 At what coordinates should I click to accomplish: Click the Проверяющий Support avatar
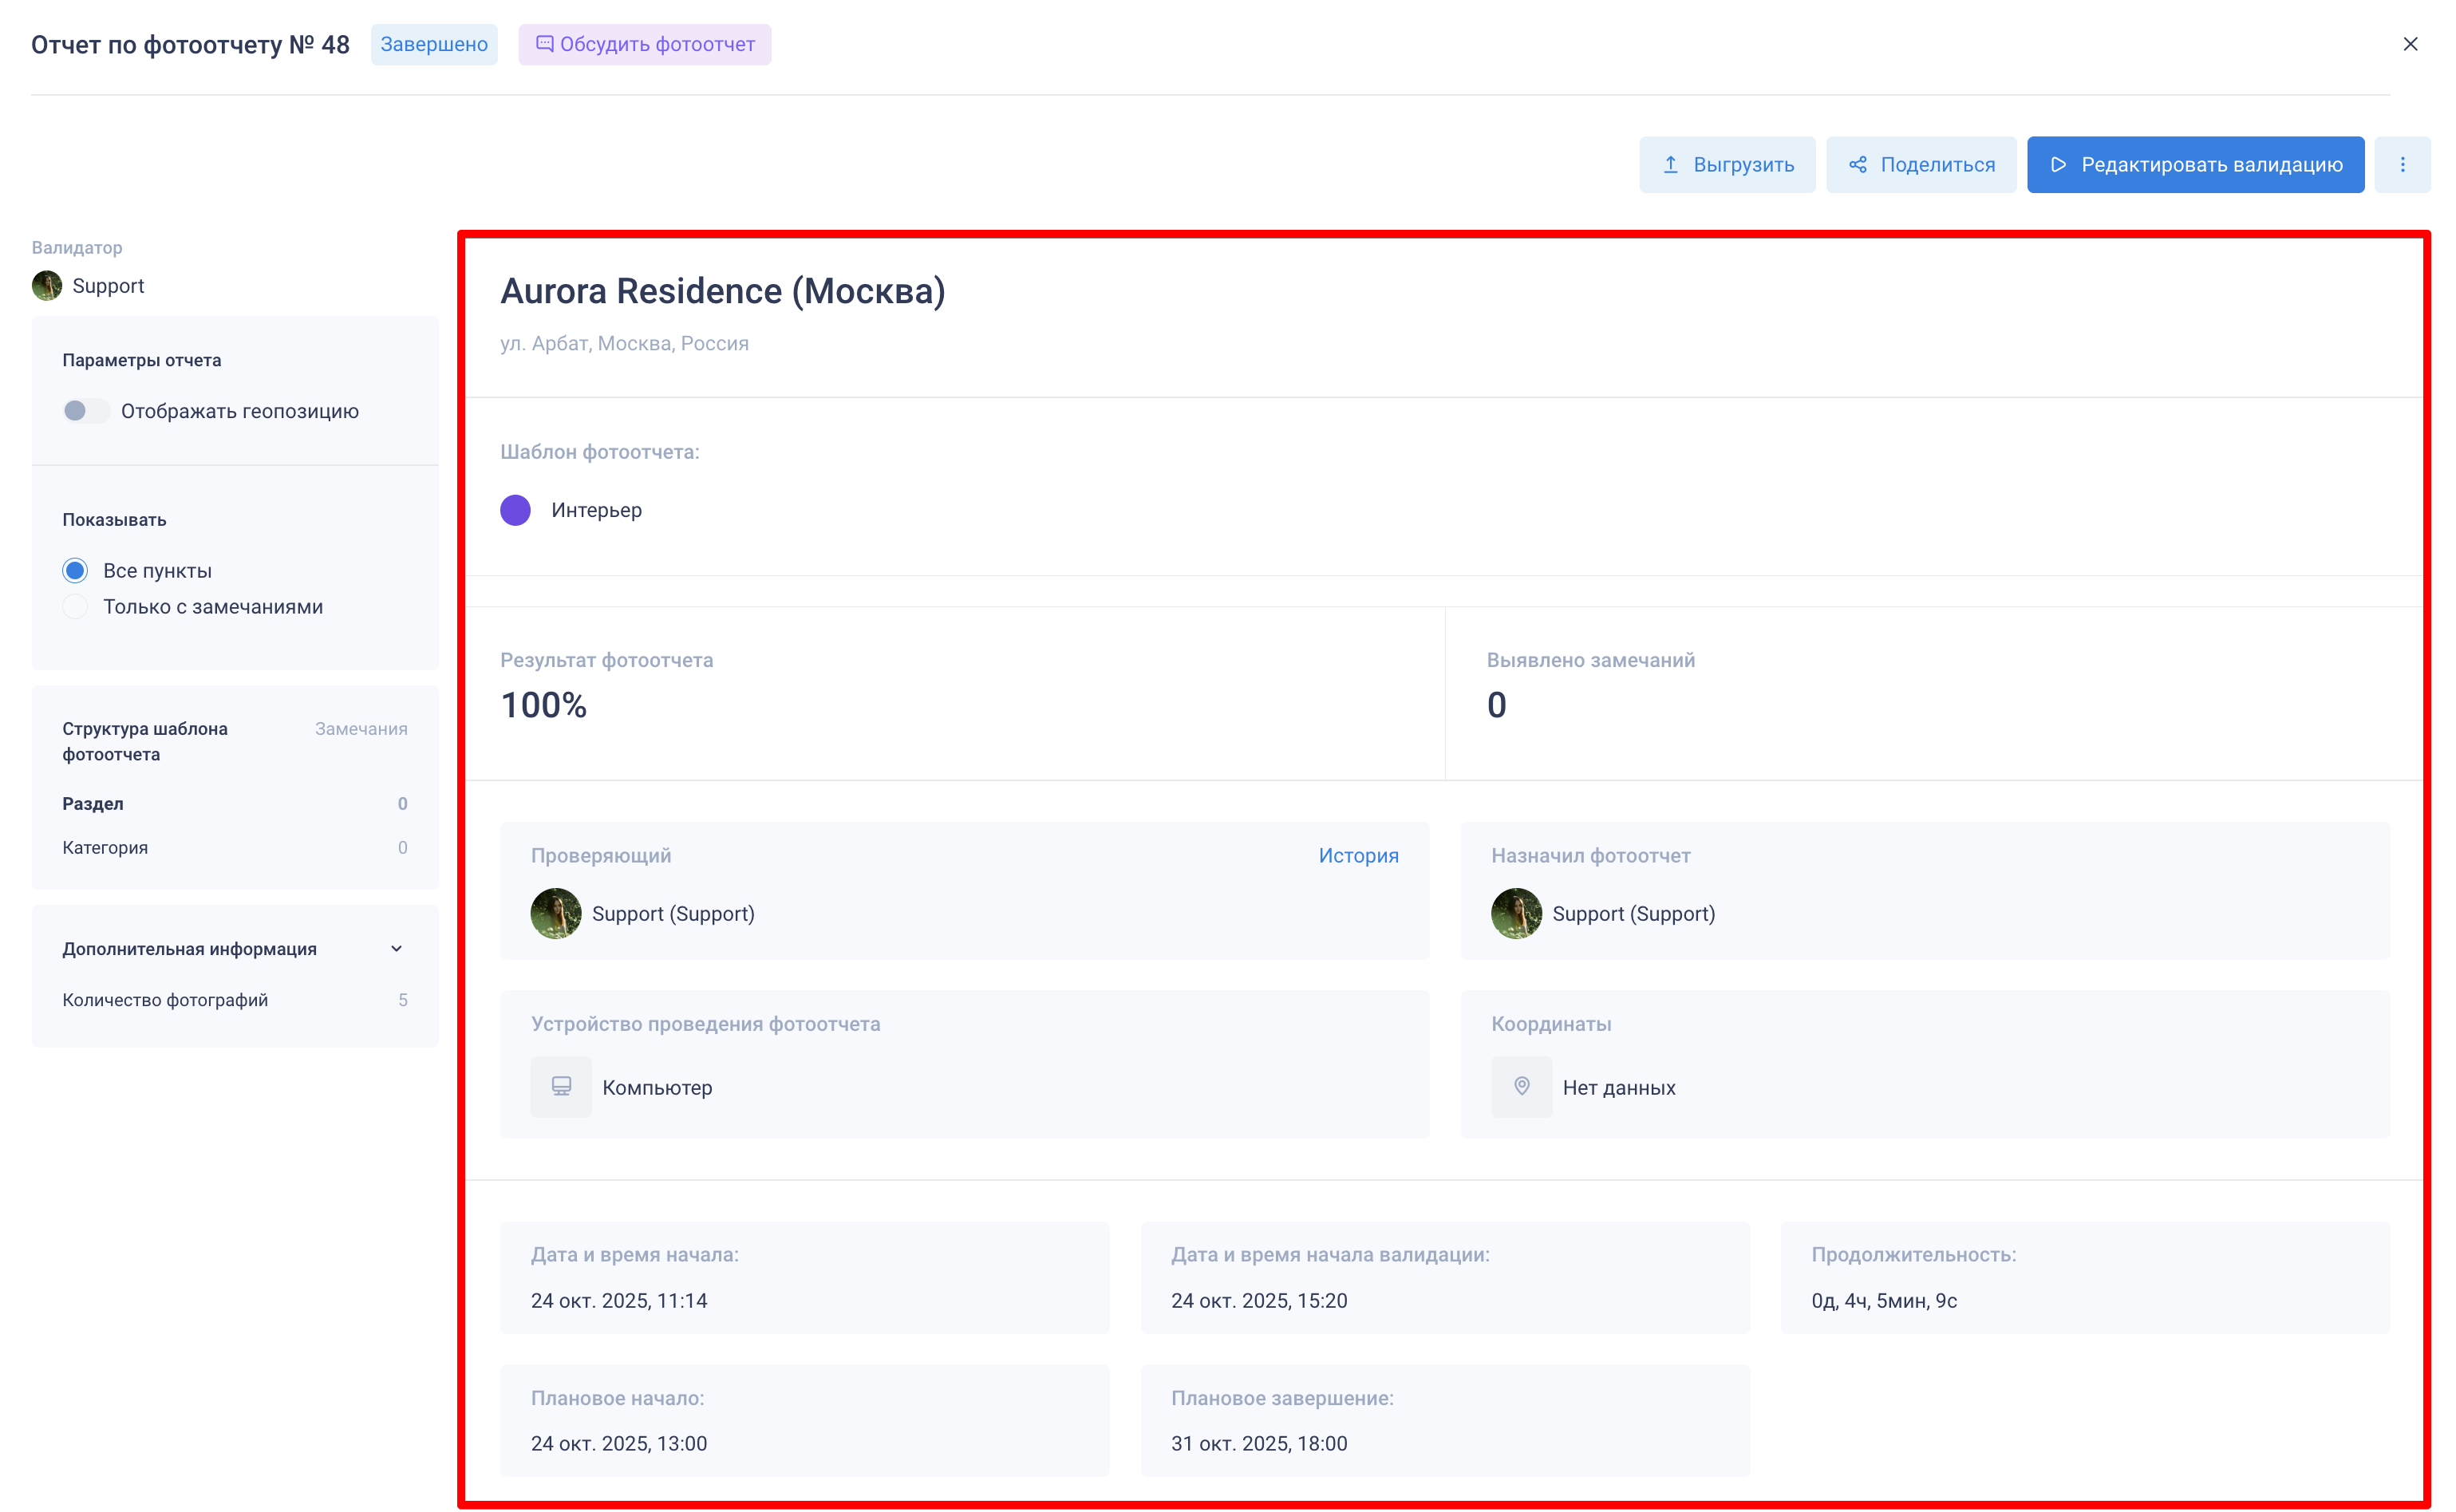(x=556, y=913)
